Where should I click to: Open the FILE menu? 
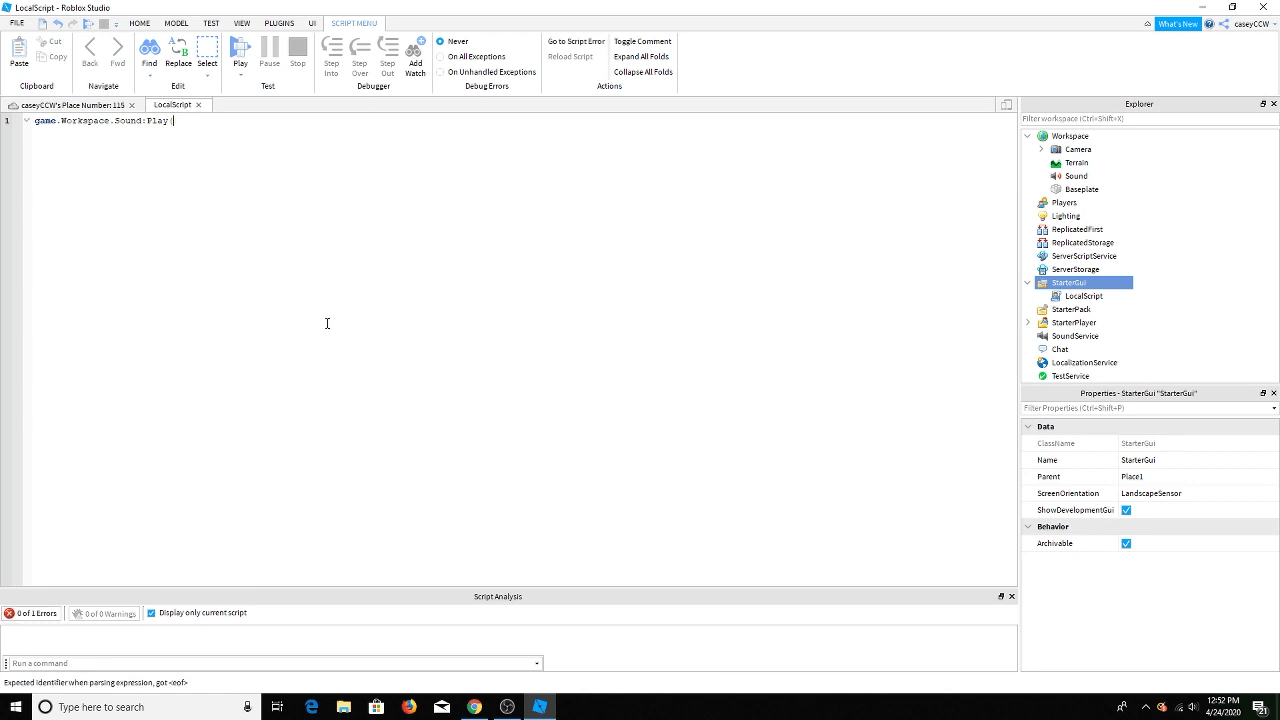[x=17, y=23]
